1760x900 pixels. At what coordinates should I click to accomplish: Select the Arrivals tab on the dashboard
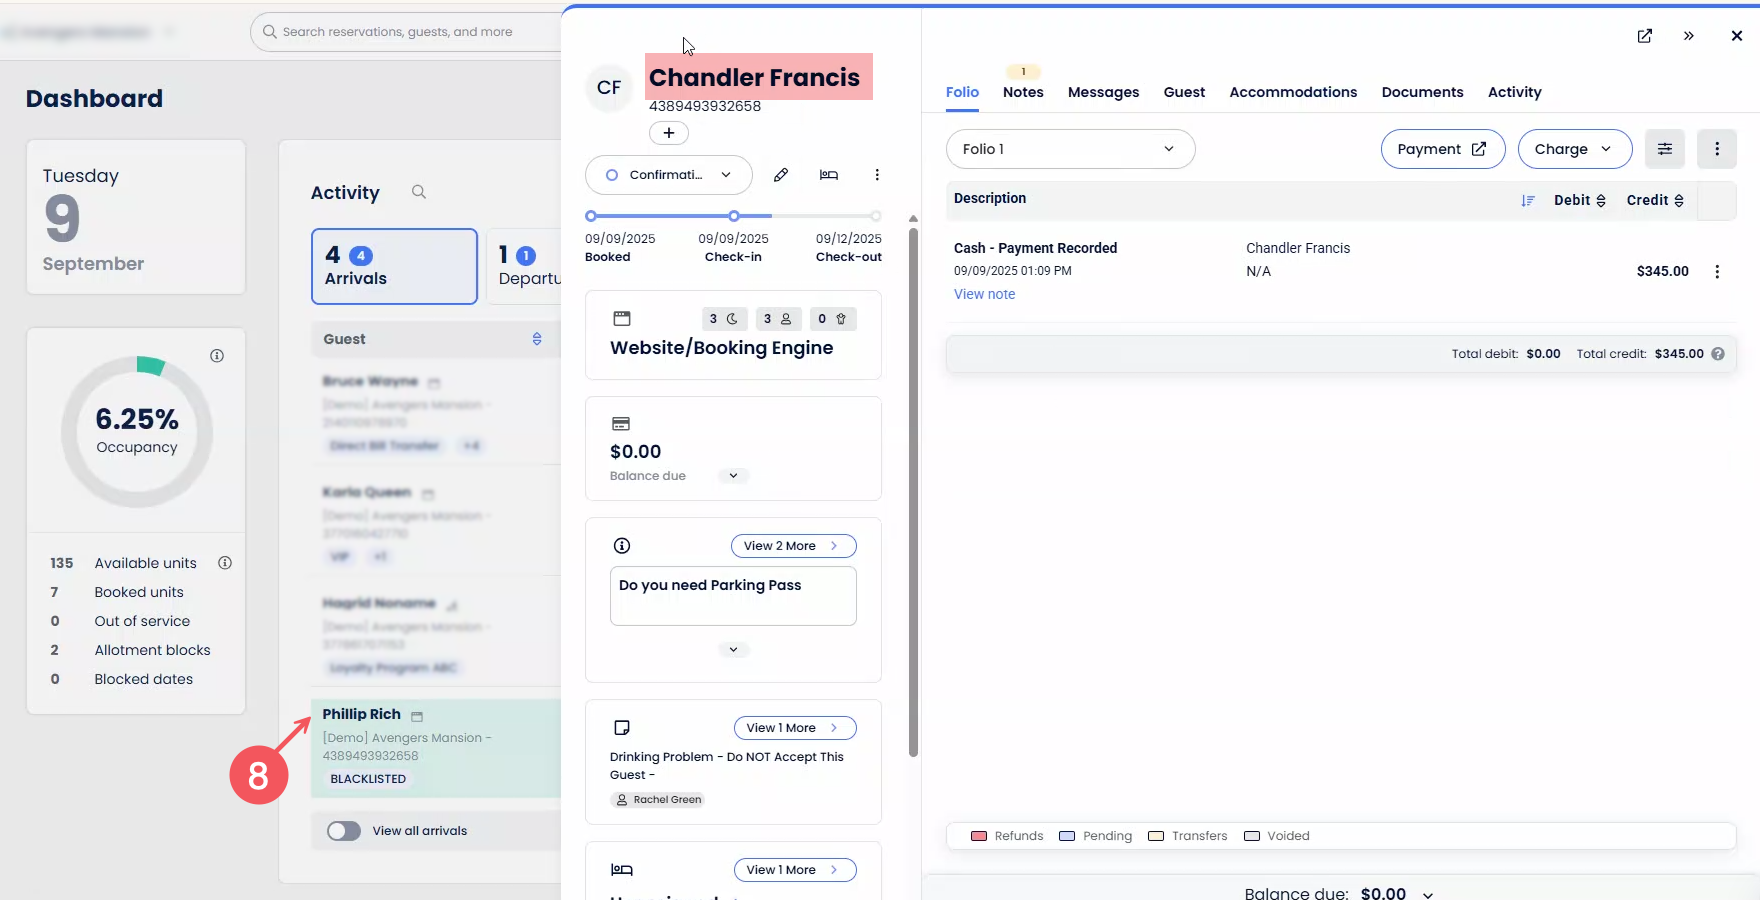pyautogui.click(x=395, y=266)
